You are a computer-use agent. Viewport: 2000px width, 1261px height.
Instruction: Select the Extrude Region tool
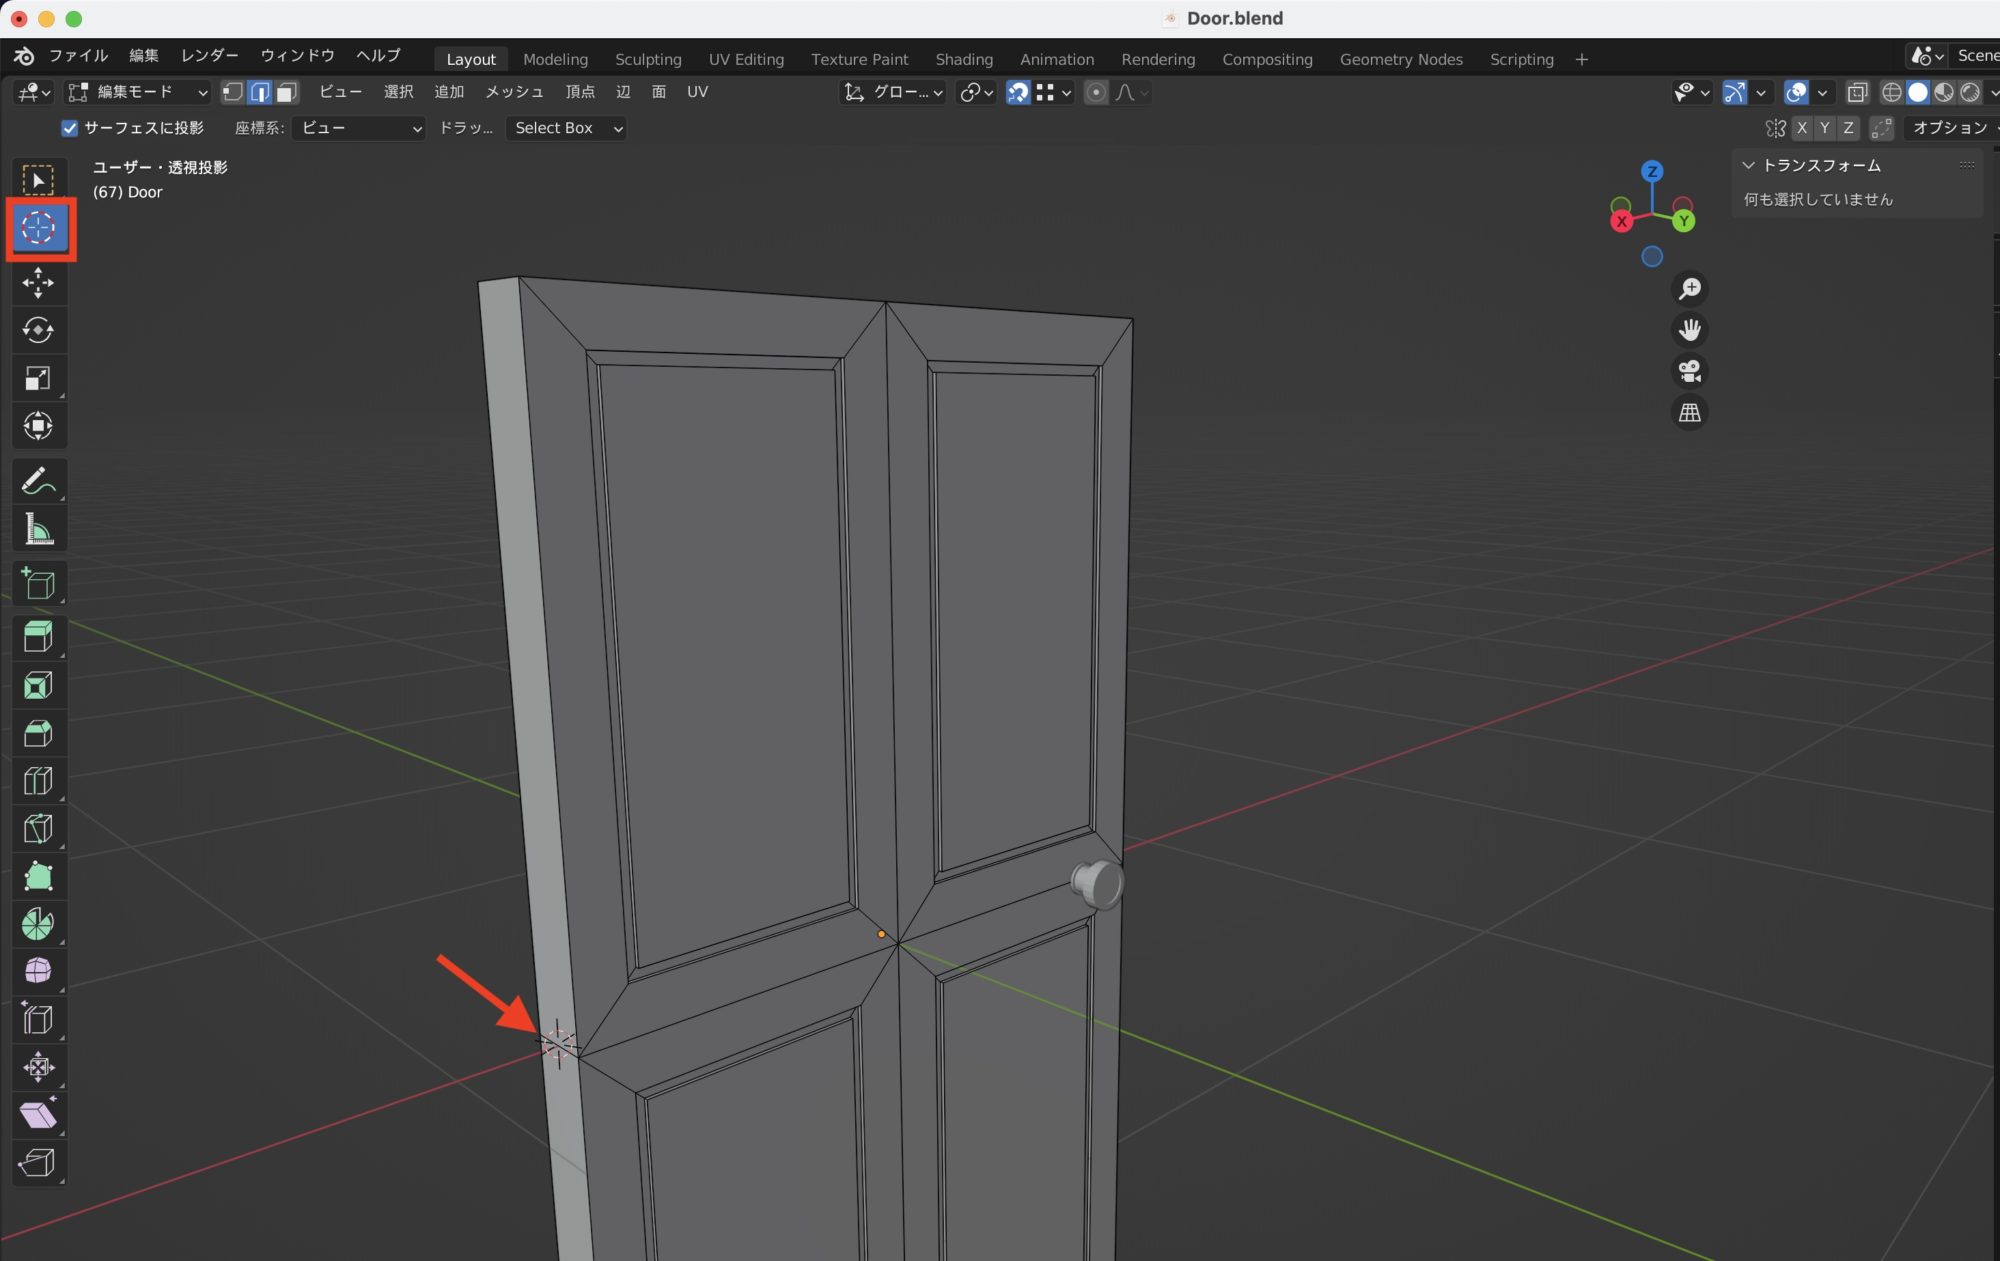tap(38, 637)
